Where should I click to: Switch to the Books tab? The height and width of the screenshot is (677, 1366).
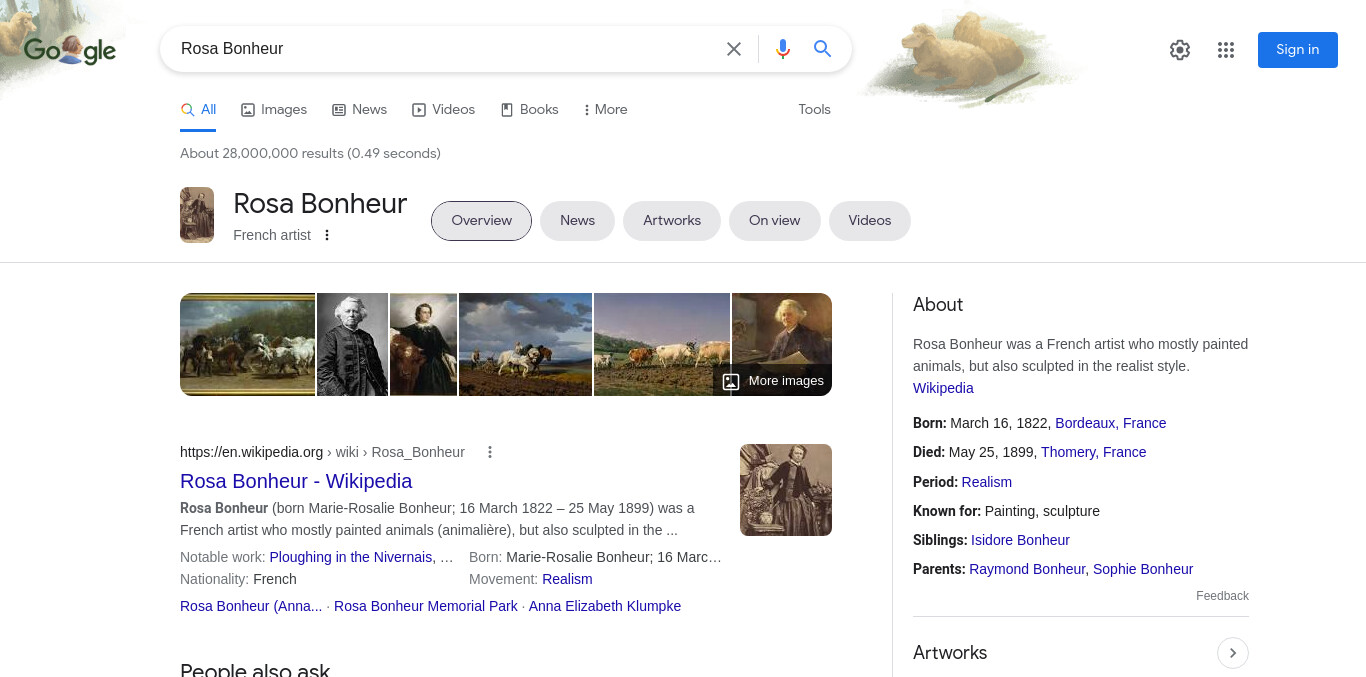point(529,110)
